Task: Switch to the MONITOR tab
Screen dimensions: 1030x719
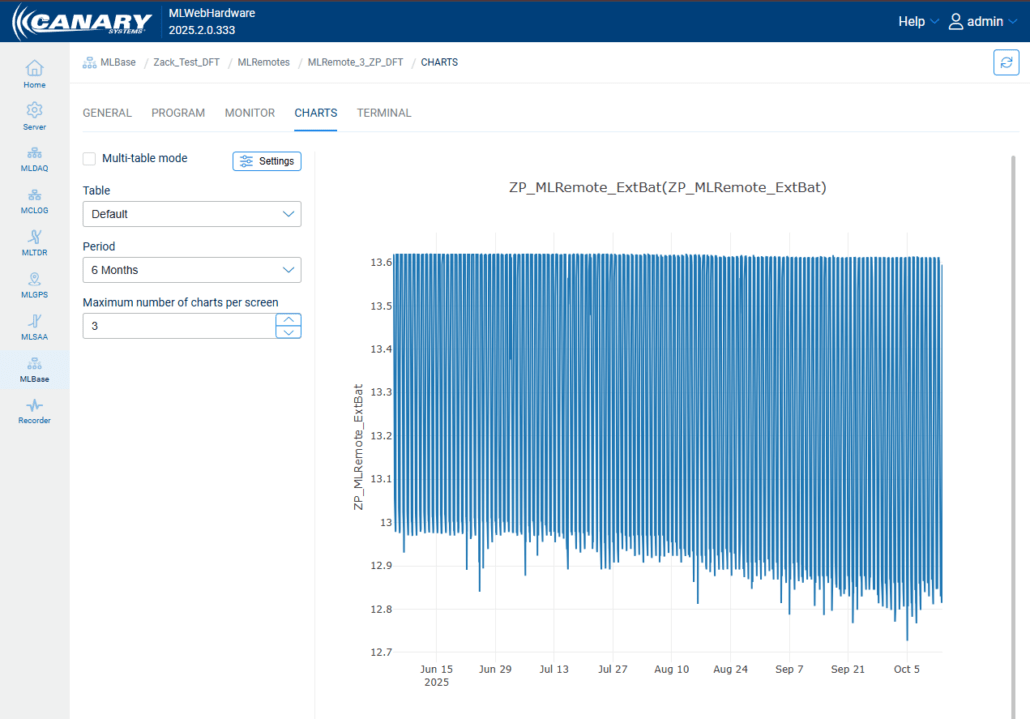Action: point(249,113)
